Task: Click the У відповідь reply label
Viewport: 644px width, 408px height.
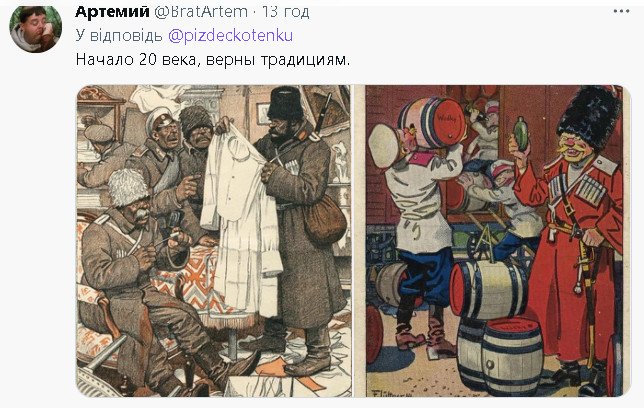Action: pos(119,35)
